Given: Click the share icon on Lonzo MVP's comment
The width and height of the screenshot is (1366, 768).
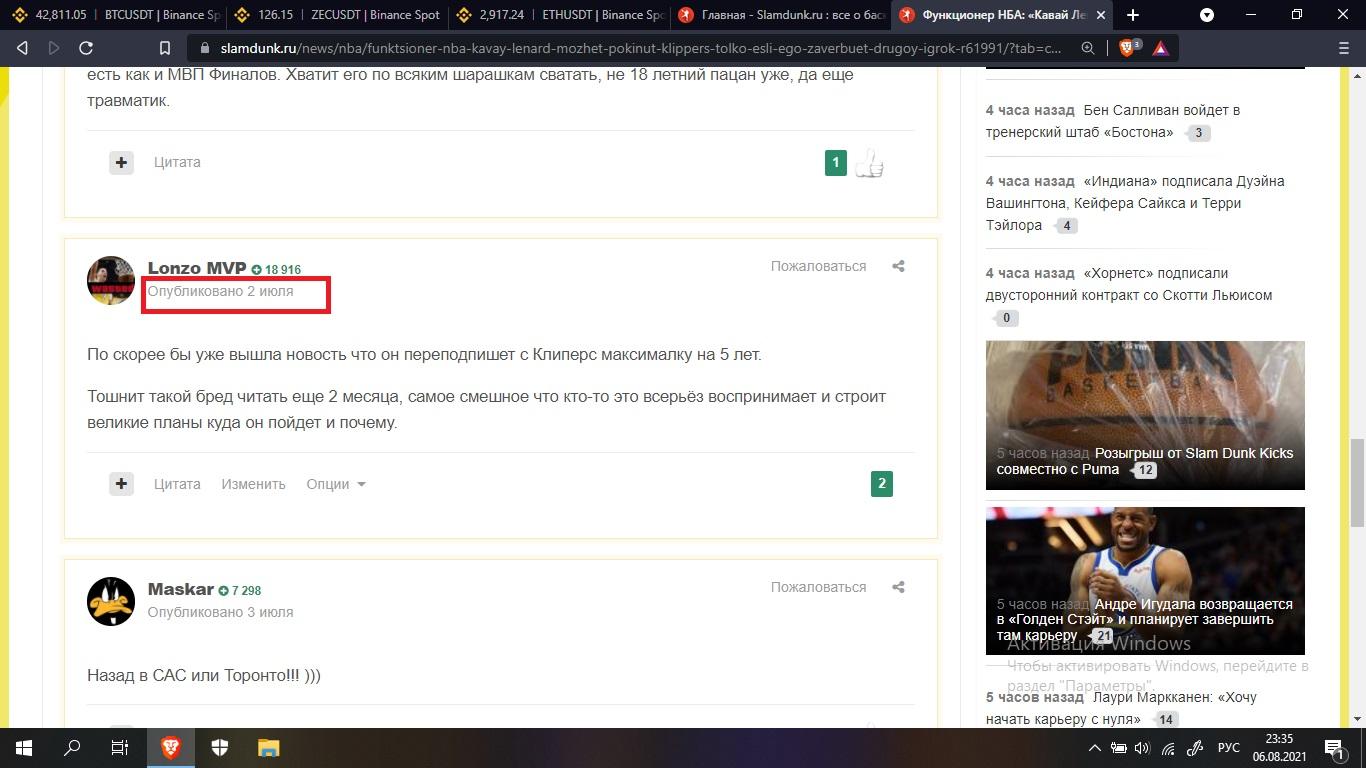Looking at the screenshot, I should point(898,266).
